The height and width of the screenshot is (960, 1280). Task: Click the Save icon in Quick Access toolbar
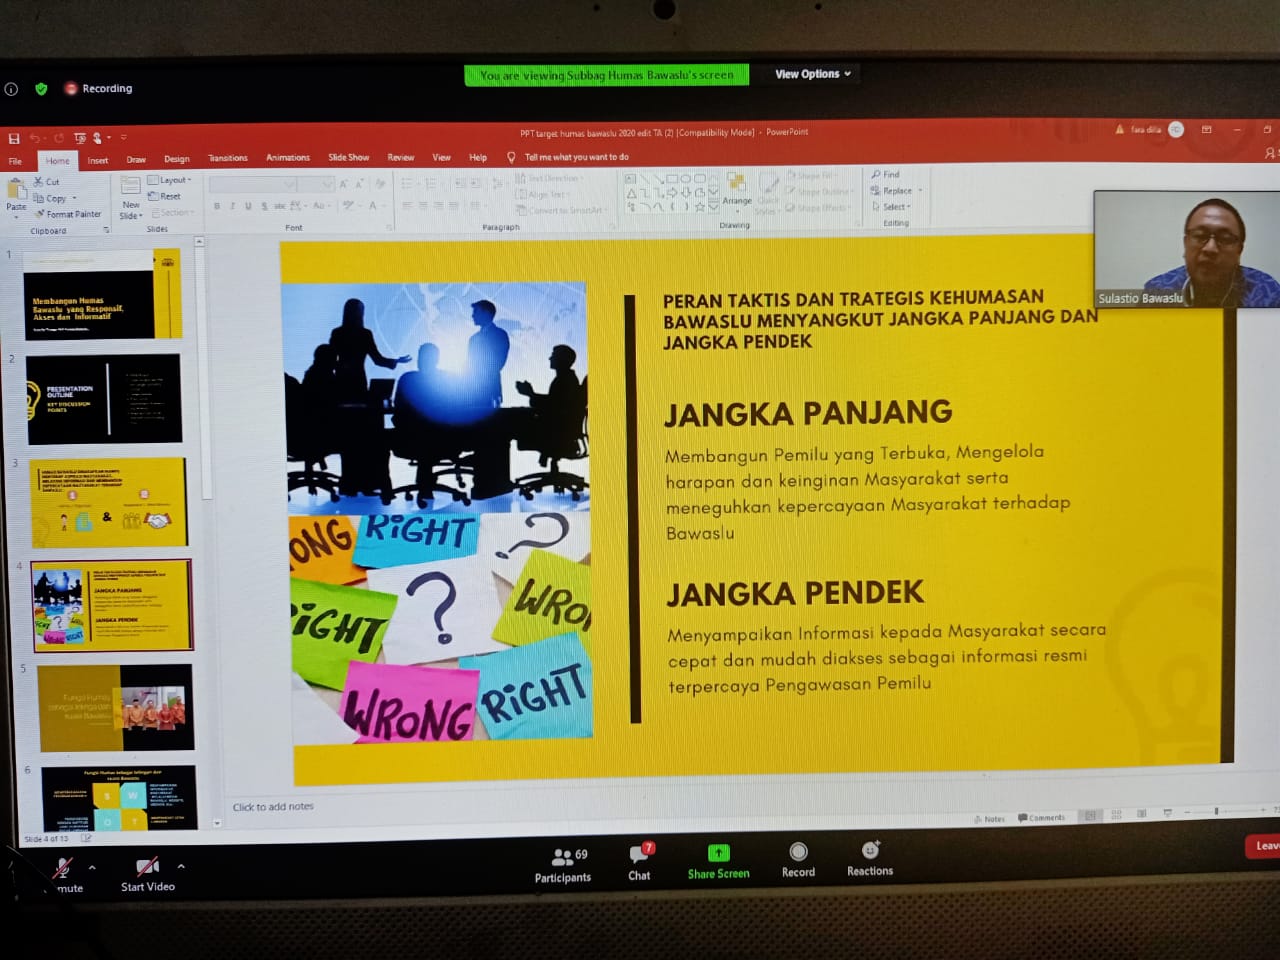tap(14, 138)
